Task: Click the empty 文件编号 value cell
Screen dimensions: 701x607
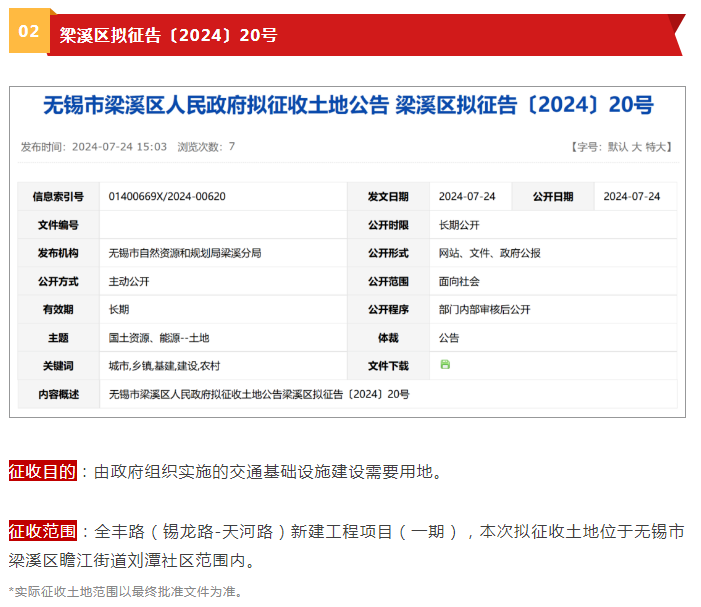Action: point(223,225)
